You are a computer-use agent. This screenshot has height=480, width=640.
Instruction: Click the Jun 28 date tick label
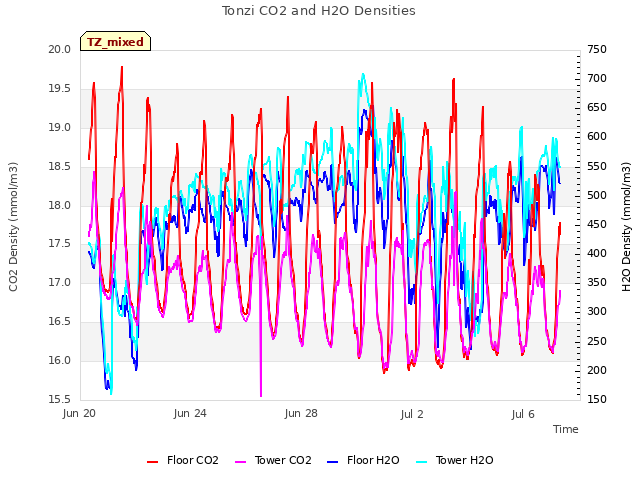[x=301, y=413]
